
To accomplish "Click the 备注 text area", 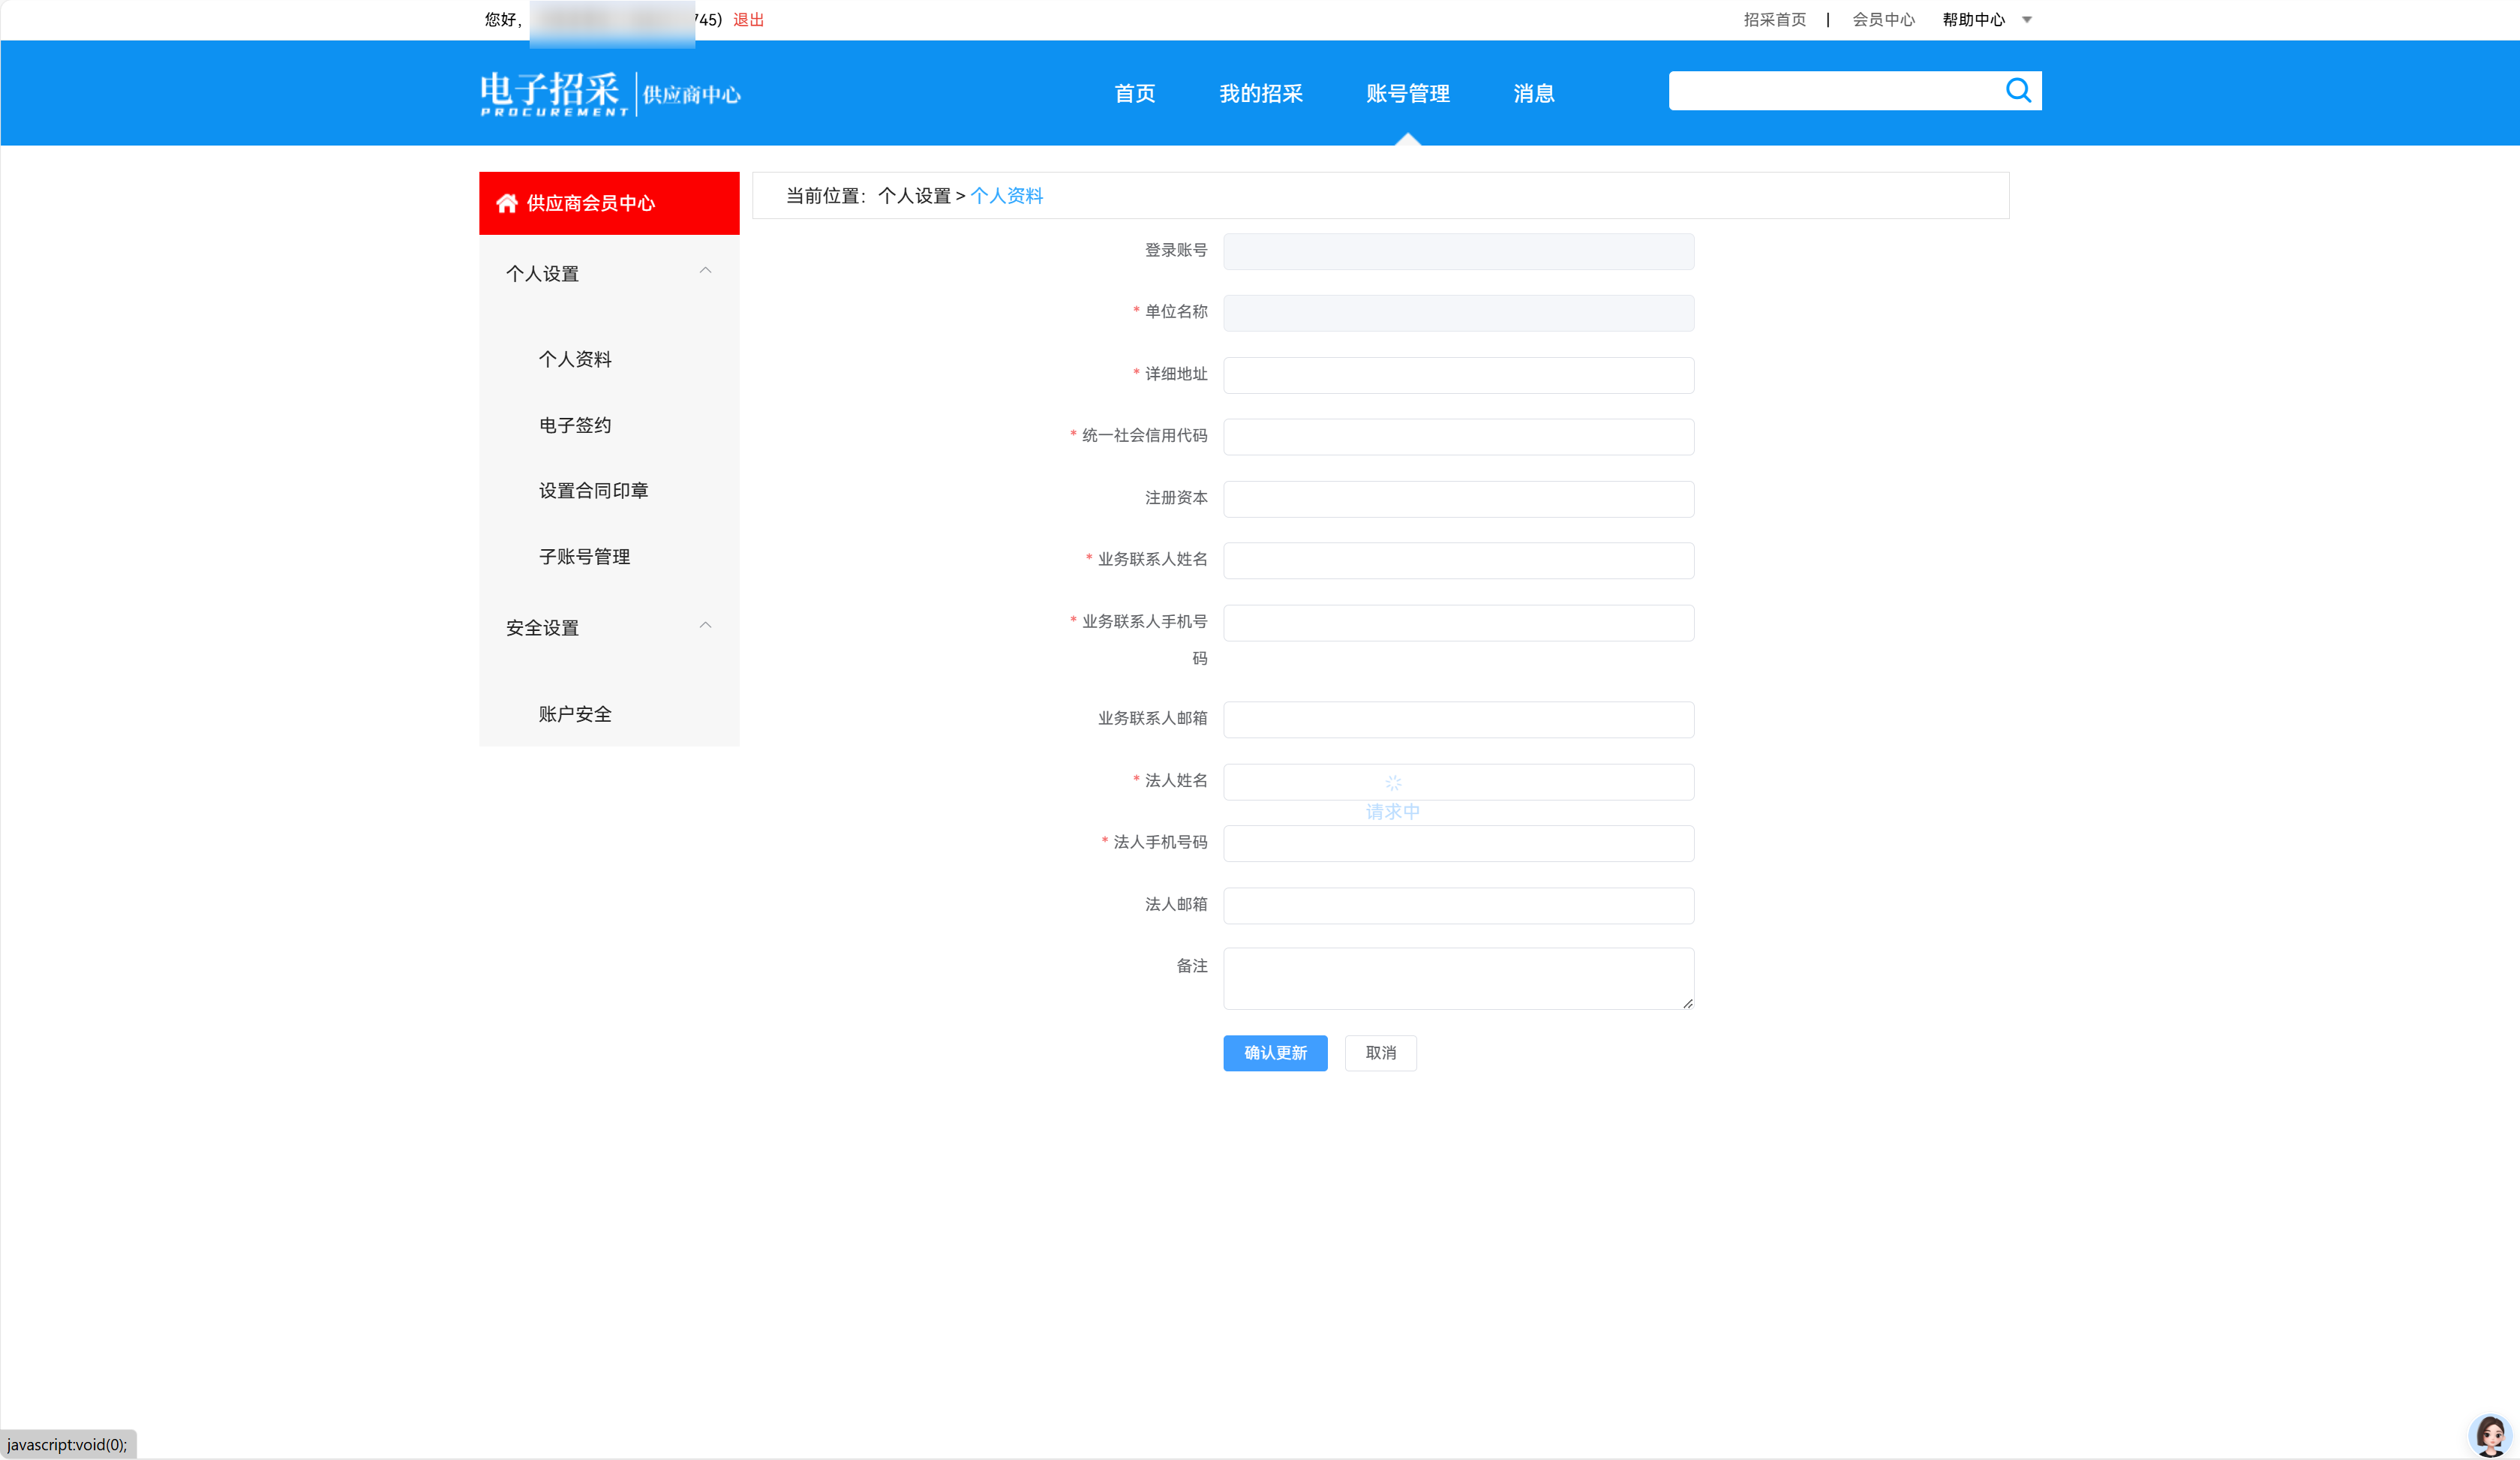I will click(x=1458, y=979).
